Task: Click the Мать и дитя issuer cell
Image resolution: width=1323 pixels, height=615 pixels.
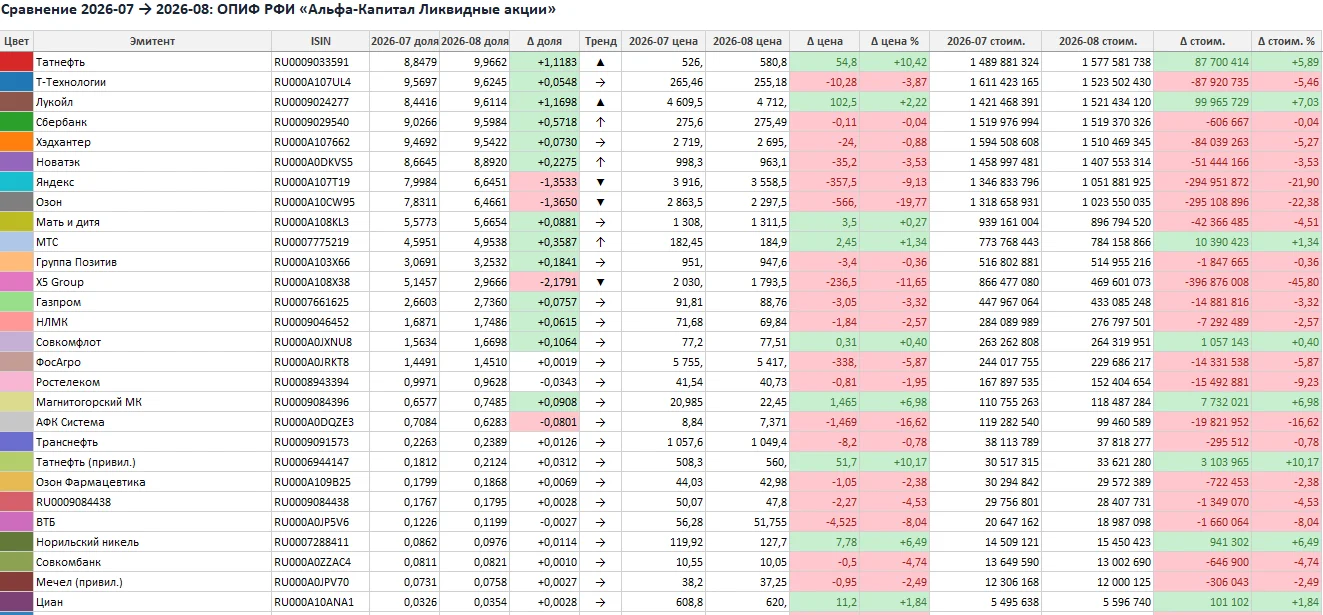Action: pos(152,222)
